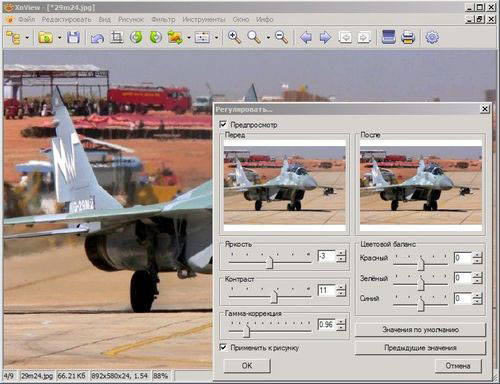Rotate the image clockwise
The image size is (500, 384).
pos(155,37)
